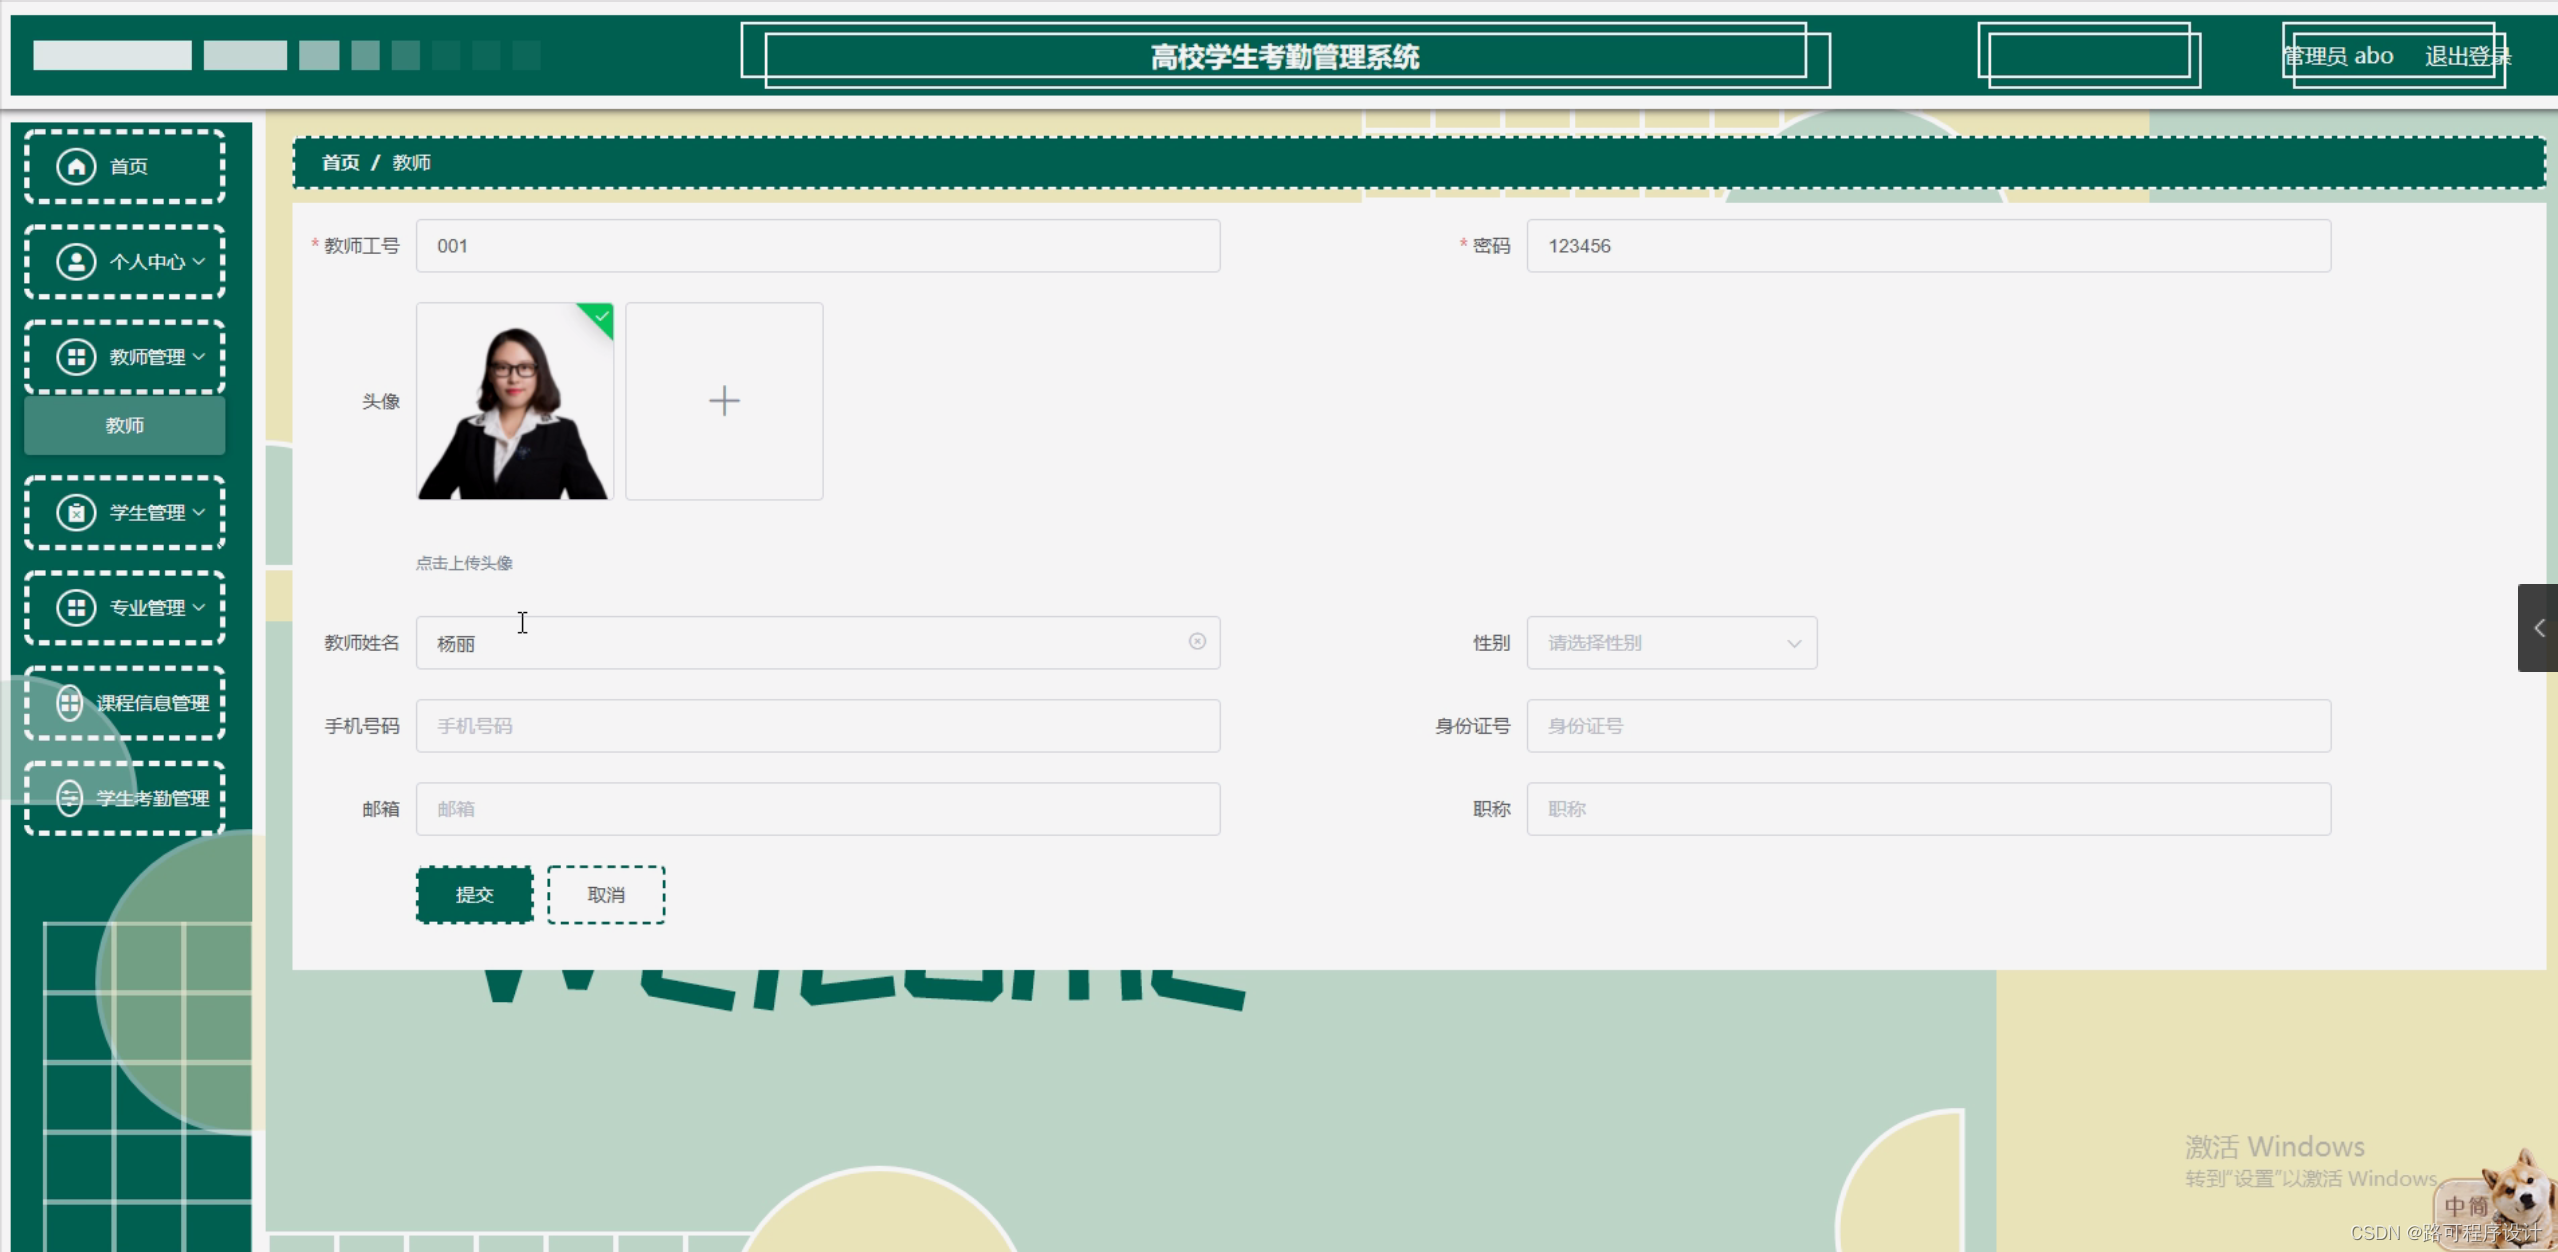Open the 性别 gender dropdown

[1670, 642]
